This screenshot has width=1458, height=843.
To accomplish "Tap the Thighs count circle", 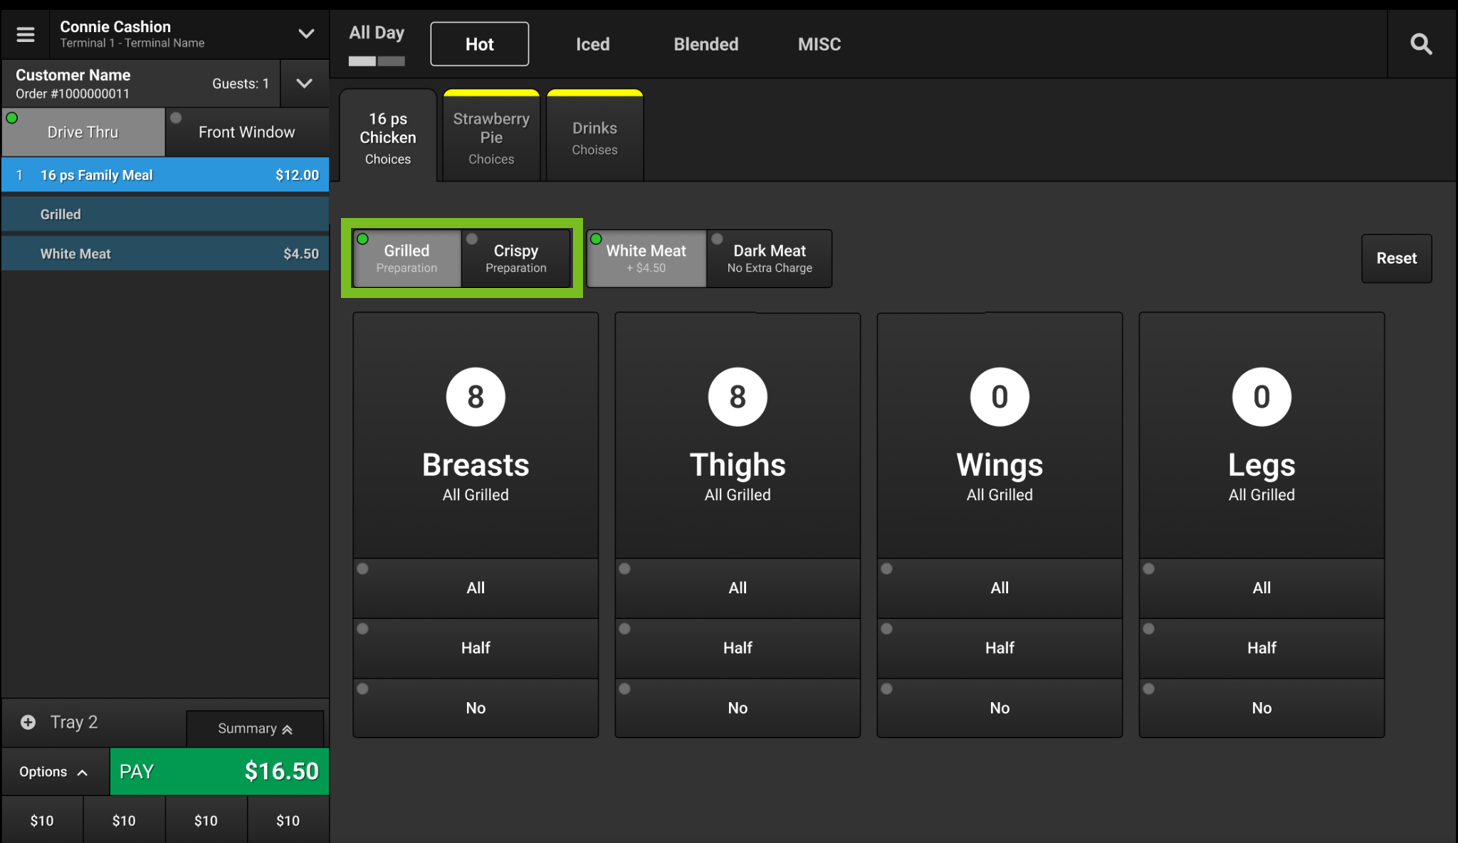I will tap(737, 397).
